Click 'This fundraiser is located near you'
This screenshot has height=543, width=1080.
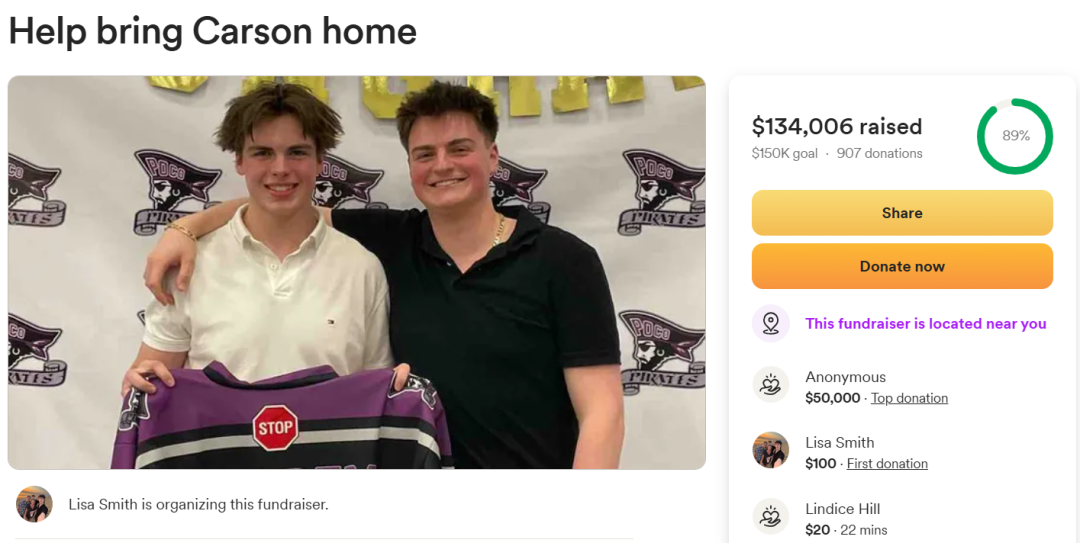(x=926, y=324)
